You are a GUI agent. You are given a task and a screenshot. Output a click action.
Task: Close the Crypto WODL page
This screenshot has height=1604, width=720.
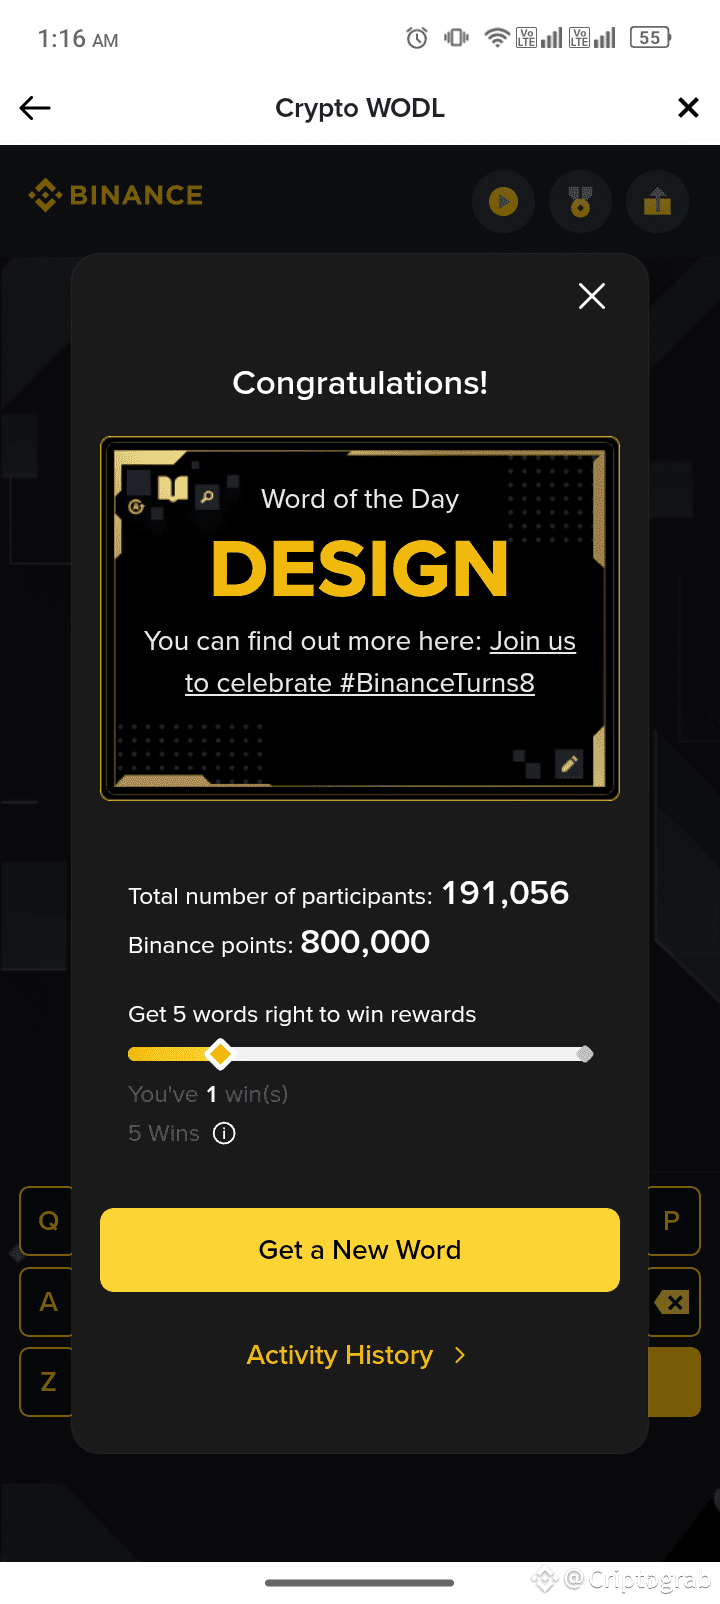[x=688, y=108]
